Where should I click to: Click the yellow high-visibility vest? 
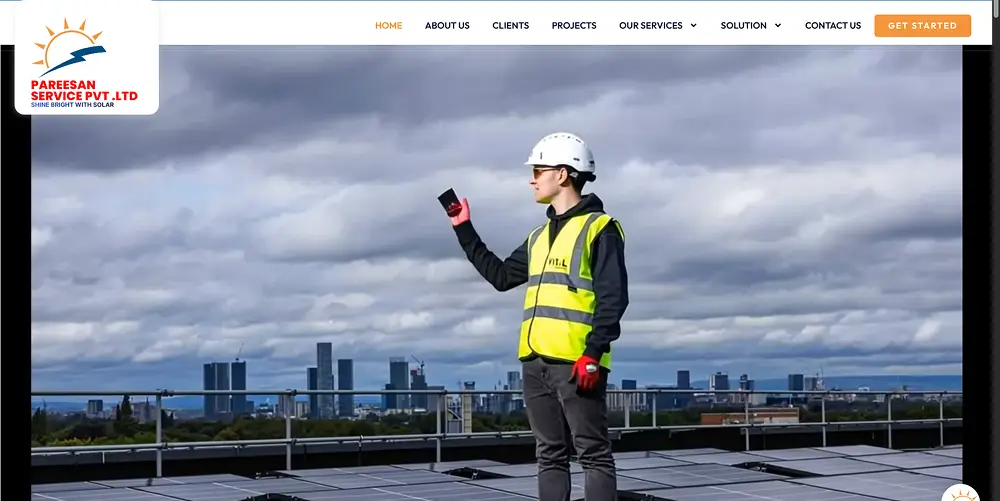coord(565,290)
